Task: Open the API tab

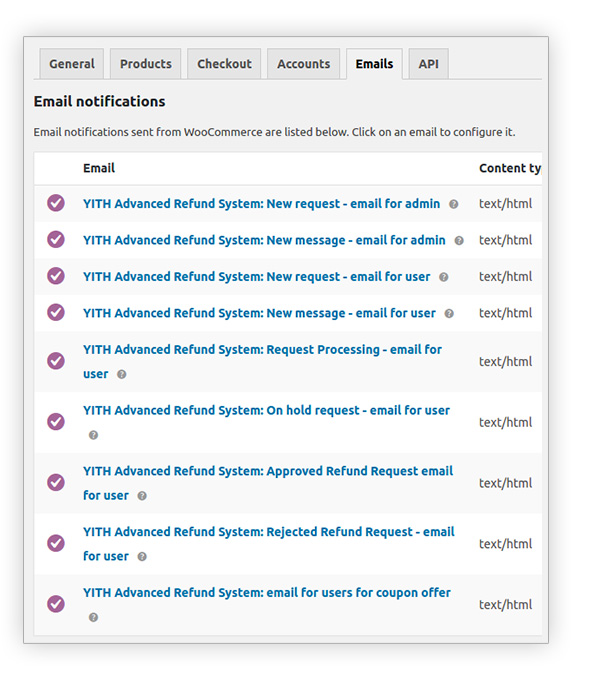Action: coord(428,64)
